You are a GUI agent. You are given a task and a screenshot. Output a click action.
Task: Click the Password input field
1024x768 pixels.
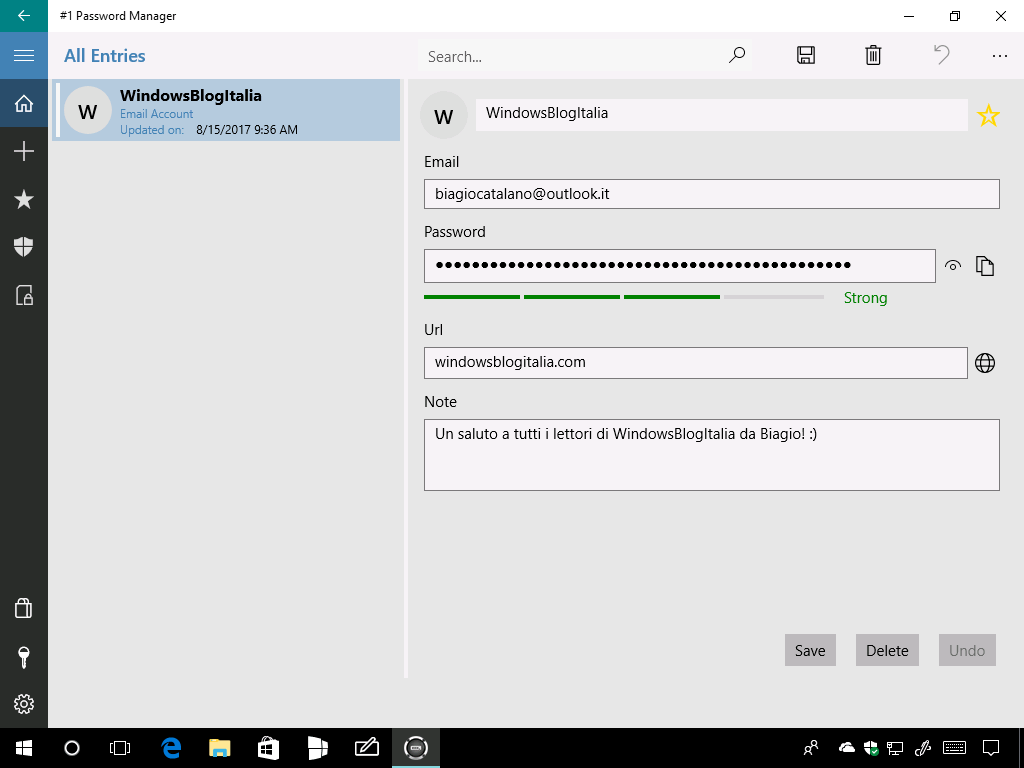[x=679, y=266]
